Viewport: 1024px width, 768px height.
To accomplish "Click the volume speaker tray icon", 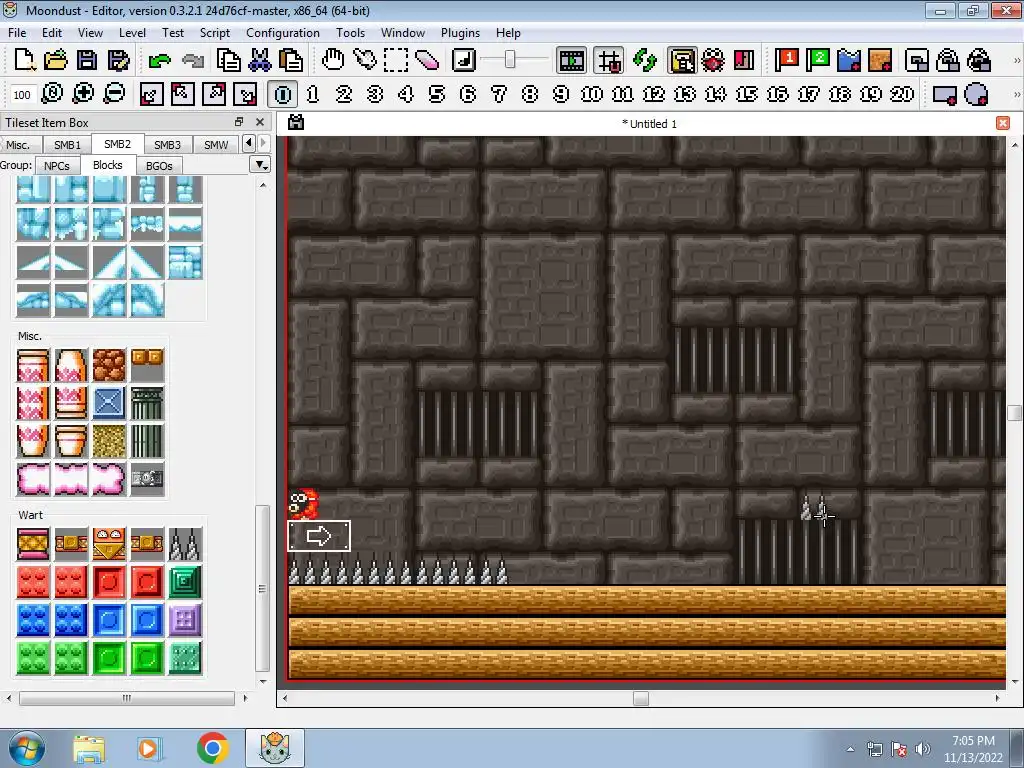I will pyautogui.click(x=923, y=749).
